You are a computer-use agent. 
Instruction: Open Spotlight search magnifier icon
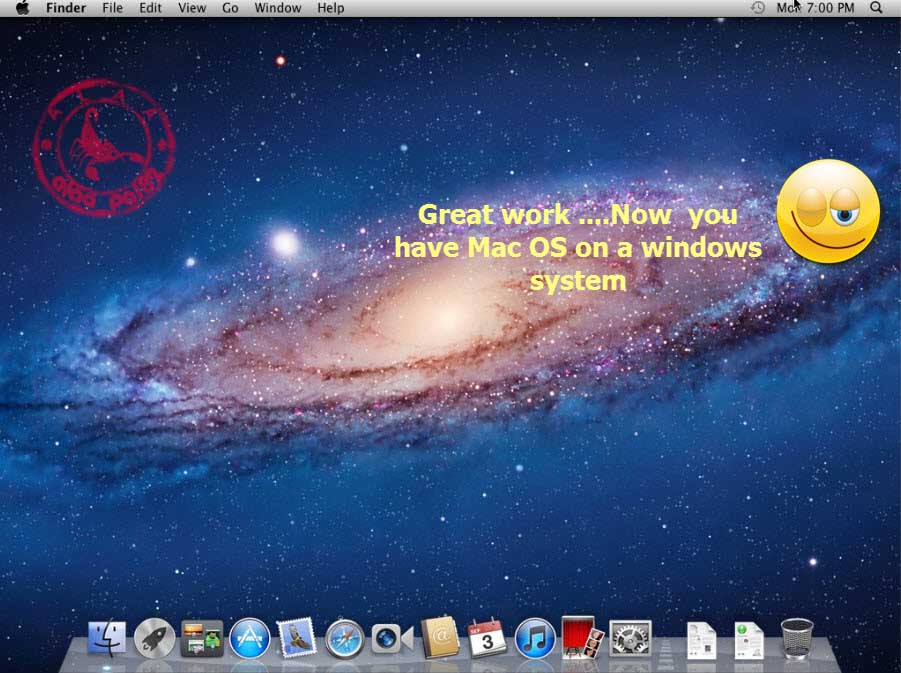876,8
